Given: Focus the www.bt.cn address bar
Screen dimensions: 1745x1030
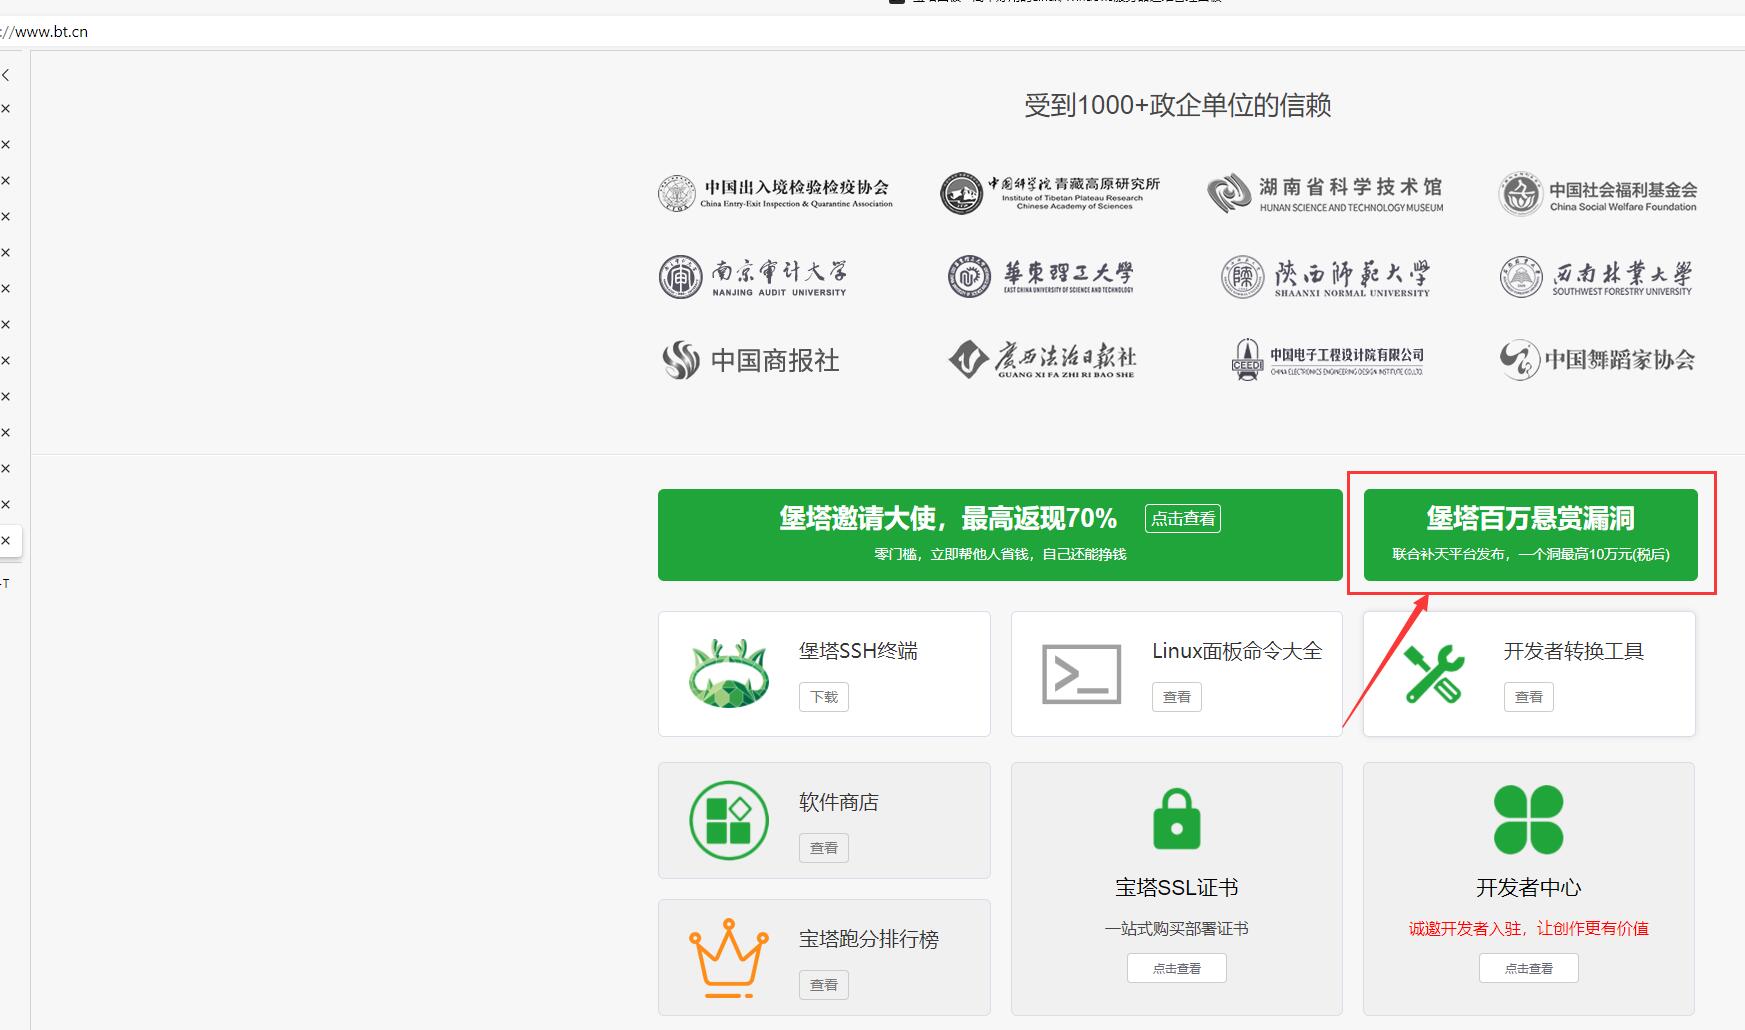Looking at the screenshot, I should pos(870,31).
